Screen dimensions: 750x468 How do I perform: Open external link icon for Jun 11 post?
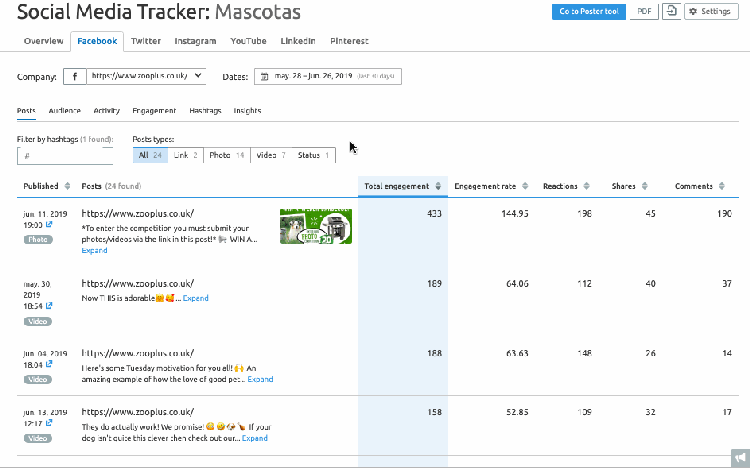coord(49,224)
